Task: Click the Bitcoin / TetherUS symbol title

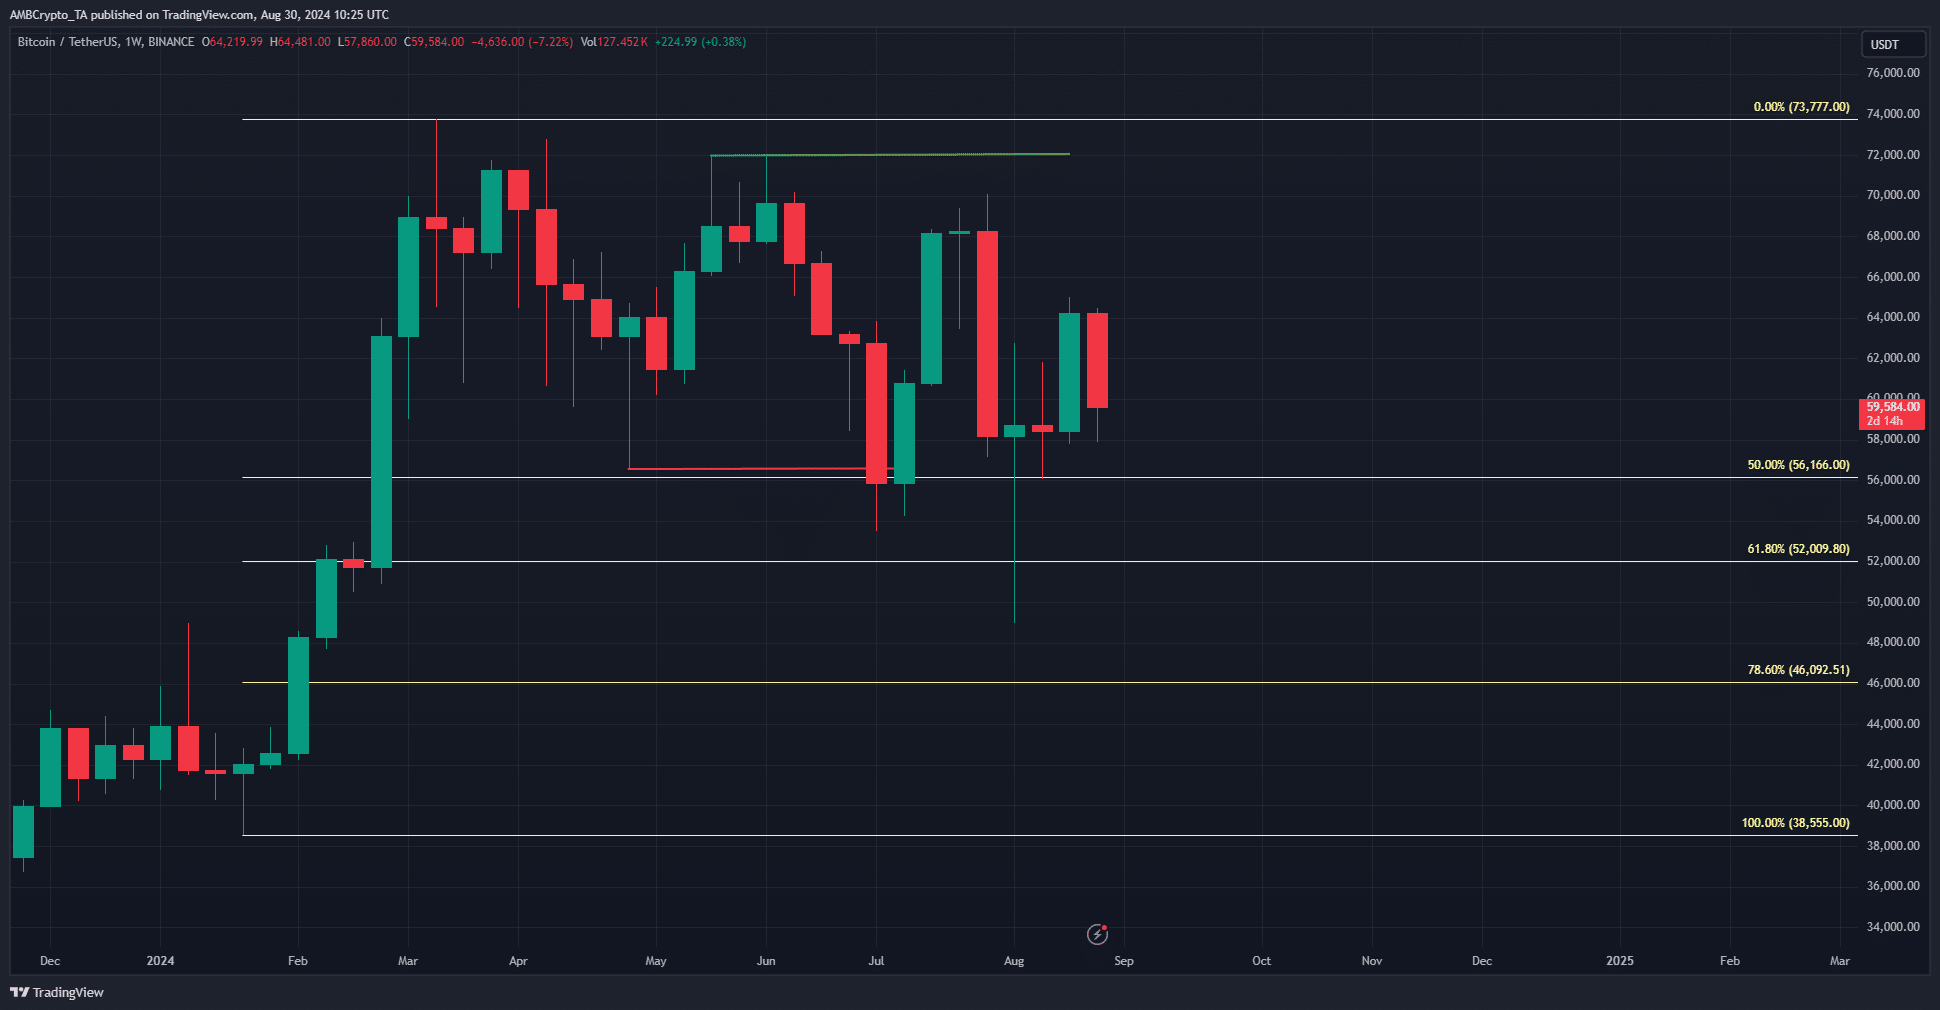Action: pyautogui.click(x=67, y=42)
